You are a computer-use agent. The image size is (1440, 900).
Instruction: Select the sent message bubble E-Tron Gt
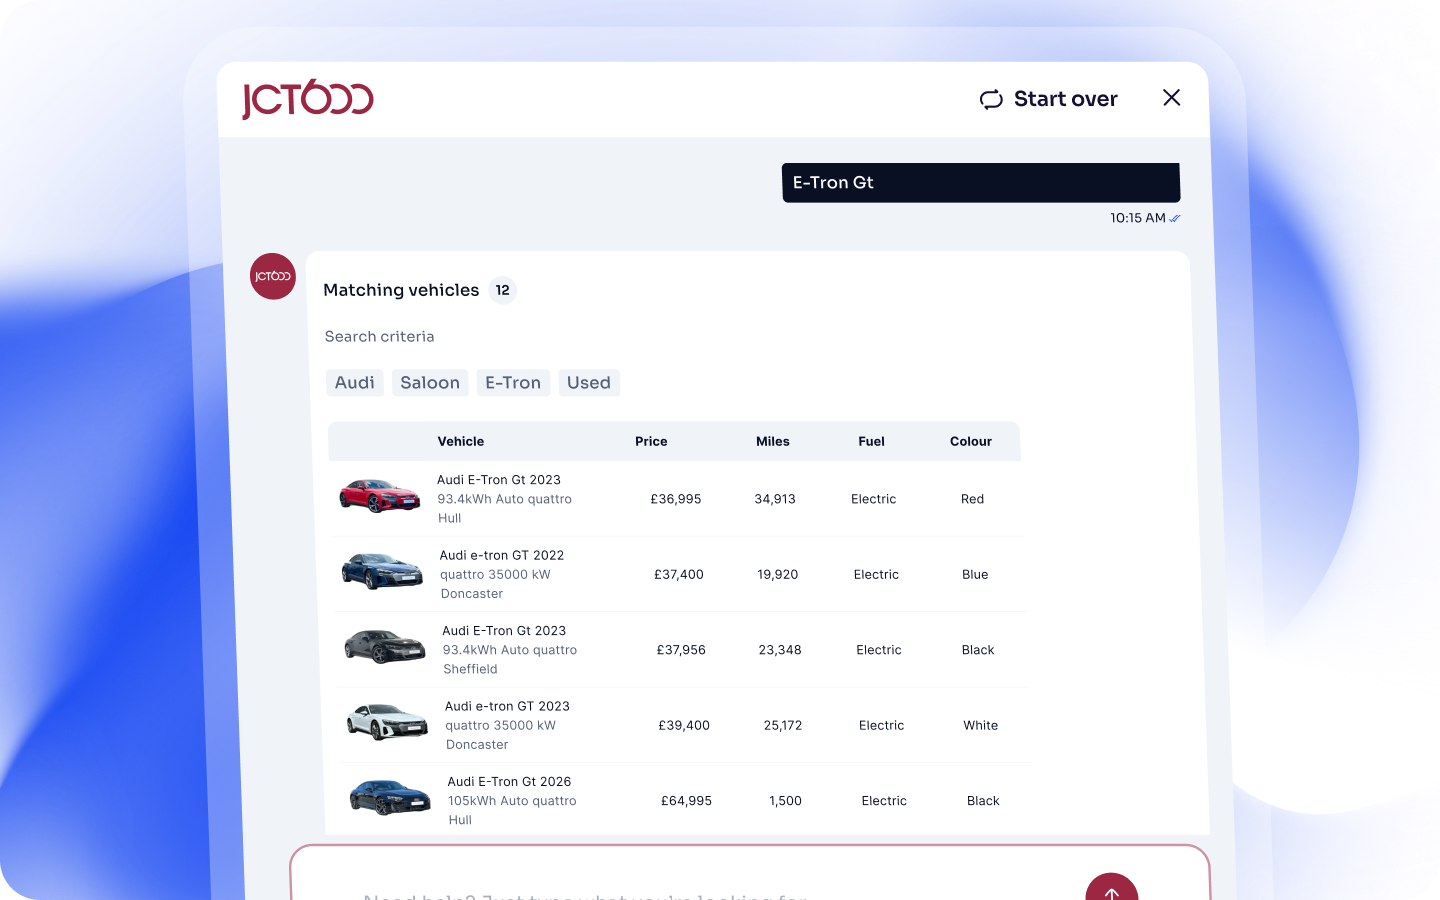(x=981, y=183)
